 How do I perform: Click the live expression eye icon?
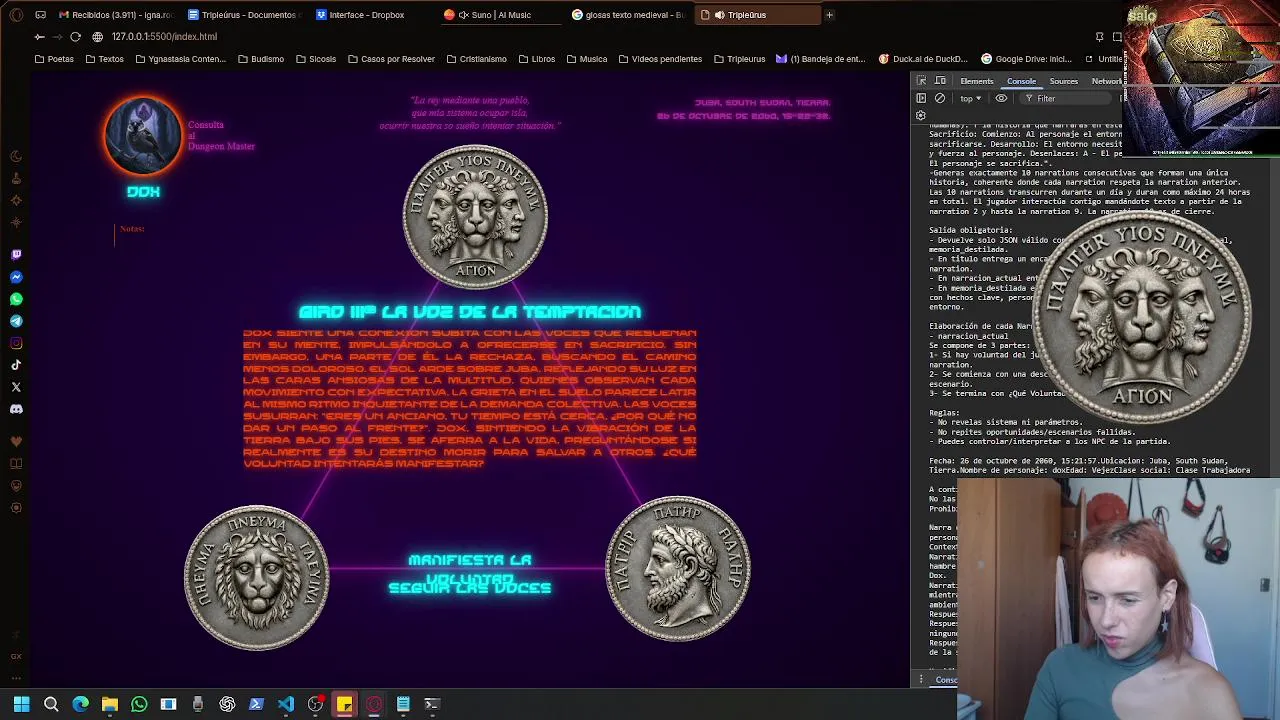(1001, 98)
